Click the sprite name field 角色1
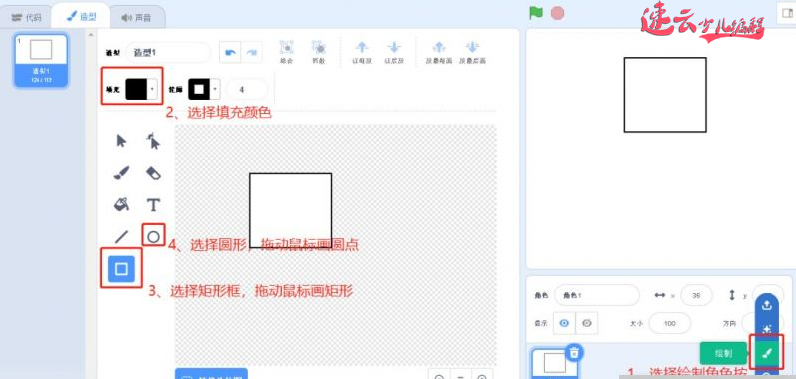 coord(596,295)
